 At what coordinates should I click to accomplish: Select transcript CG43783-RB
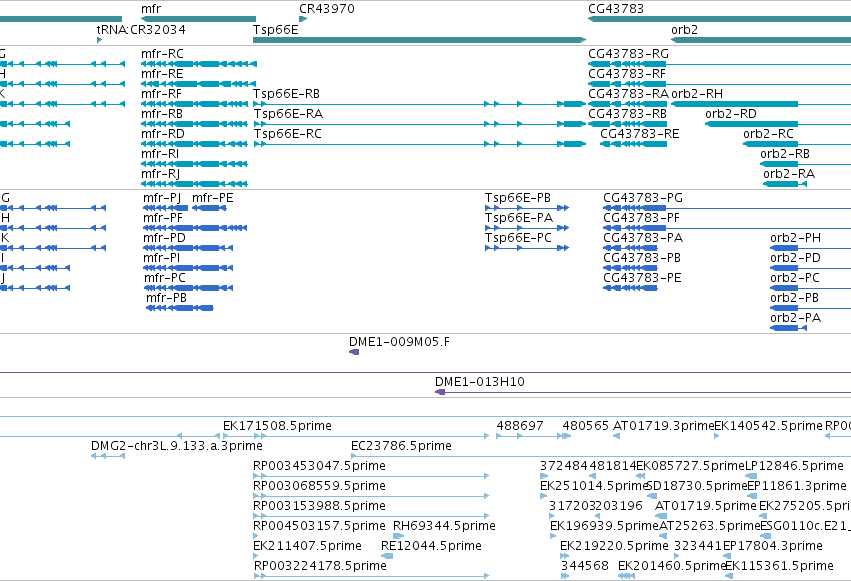(x=627, y=124)
